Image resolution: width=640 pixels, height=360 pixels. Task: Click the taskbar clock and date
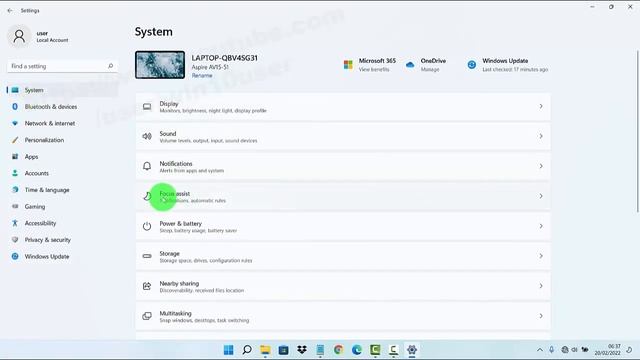click(607, 350)
